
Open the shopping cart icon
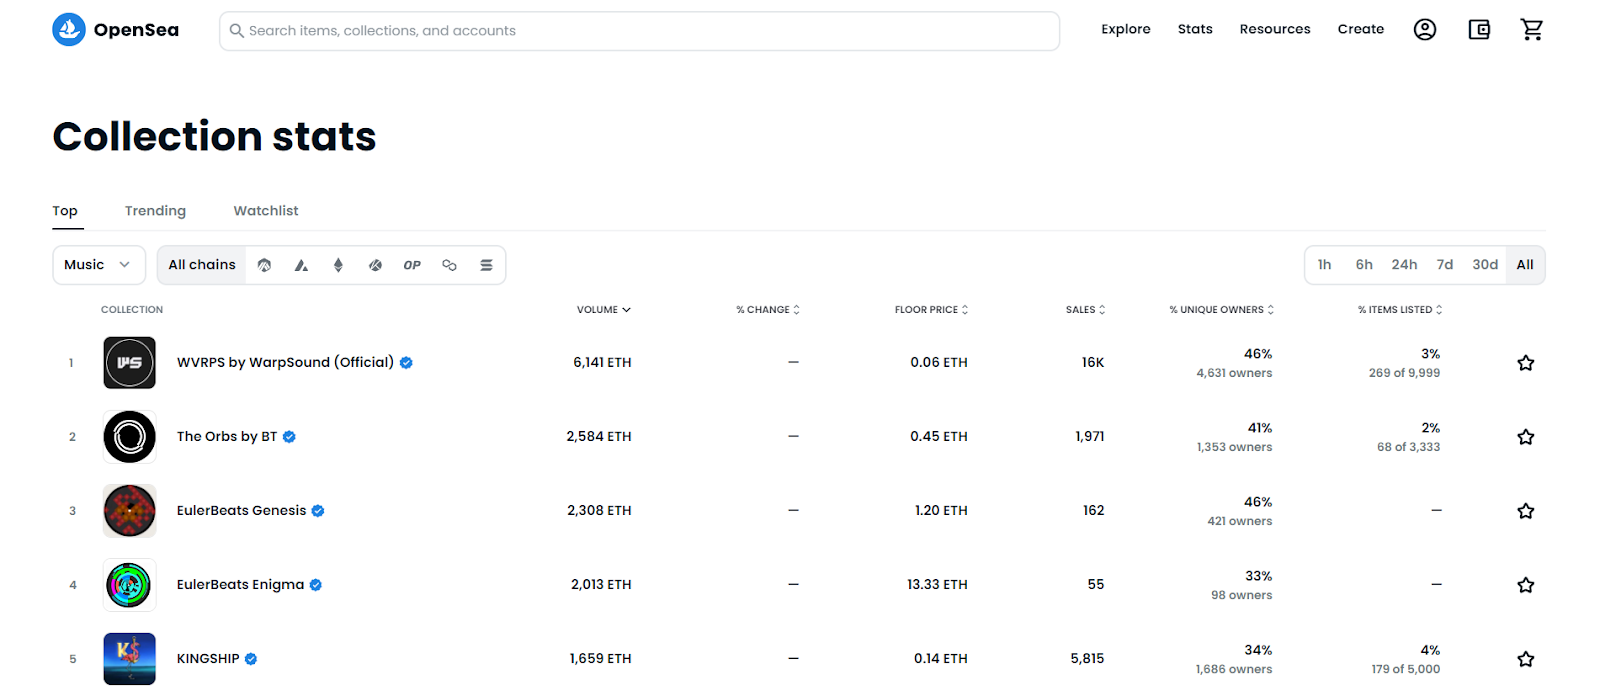click(x=1532, y=30)
